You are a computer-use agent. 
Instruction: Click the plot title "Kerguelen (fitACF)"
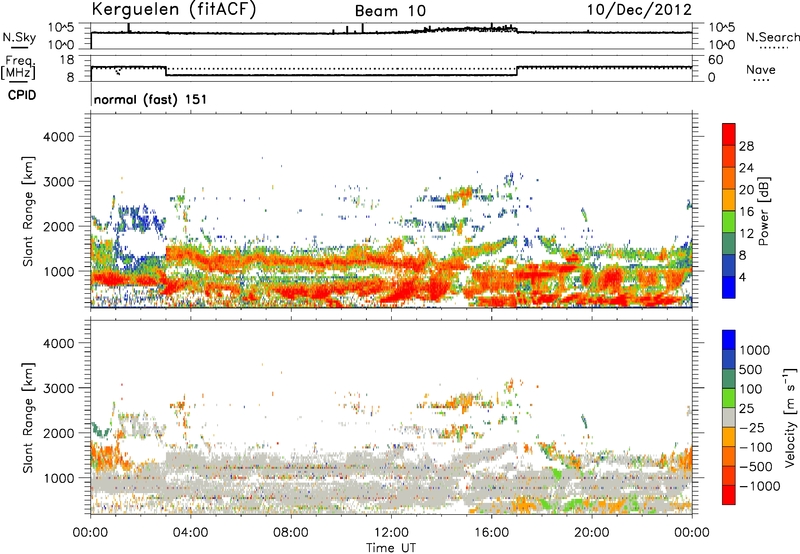click(173, 9)
